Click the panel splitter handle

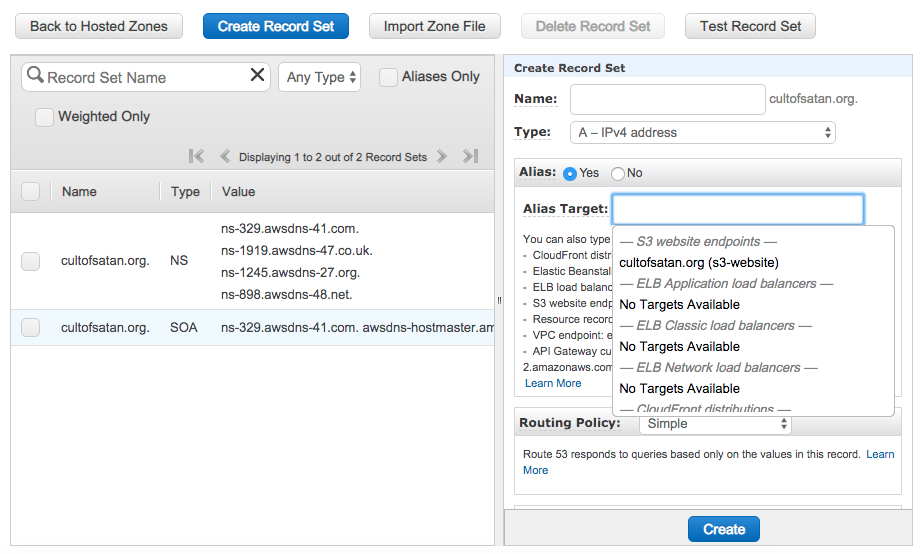[499, 300]
